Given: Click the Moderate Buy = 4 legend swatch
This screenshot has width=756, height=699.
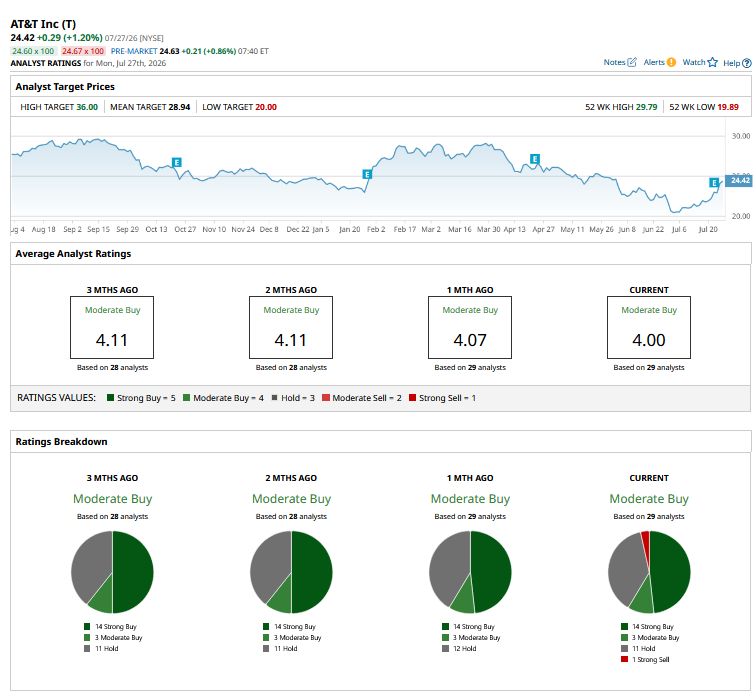Looking at the screenshot, I should pos(187,398).
